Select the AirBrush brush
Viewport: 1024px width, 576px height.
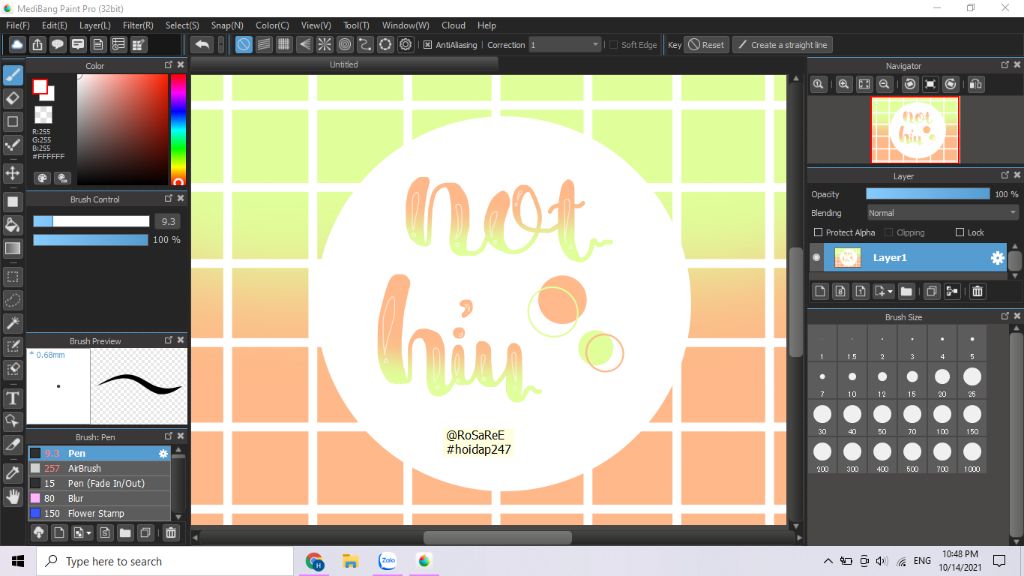tap(99, 468)
